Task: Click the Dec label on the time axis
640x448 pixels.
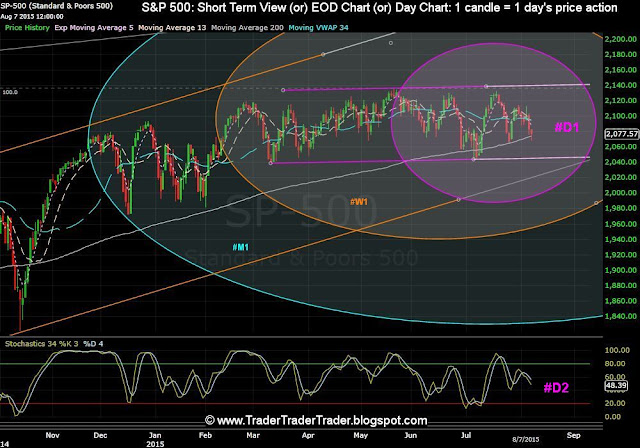Action: pos(100,435)
